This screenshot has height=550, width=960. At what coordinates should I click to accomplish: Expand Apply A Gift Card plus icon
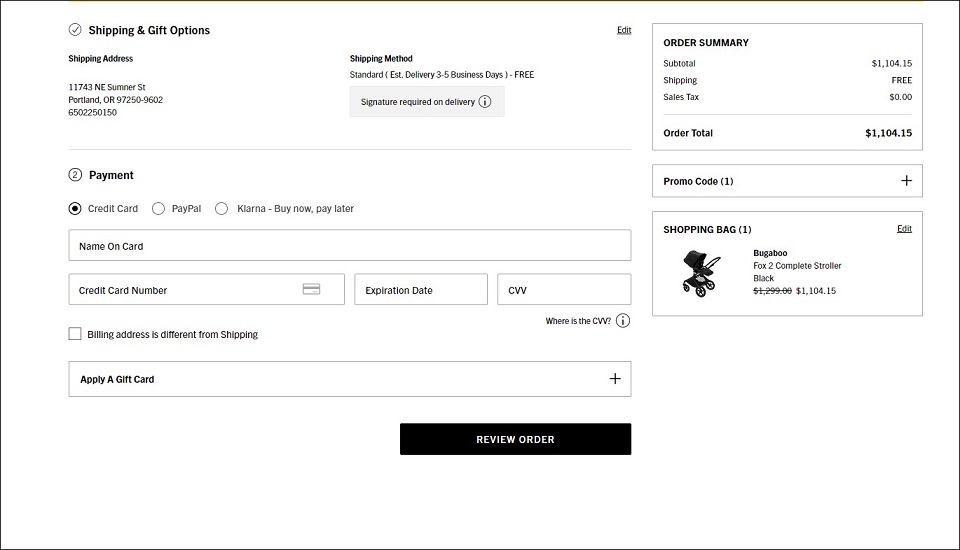click(x=615, y=379)
